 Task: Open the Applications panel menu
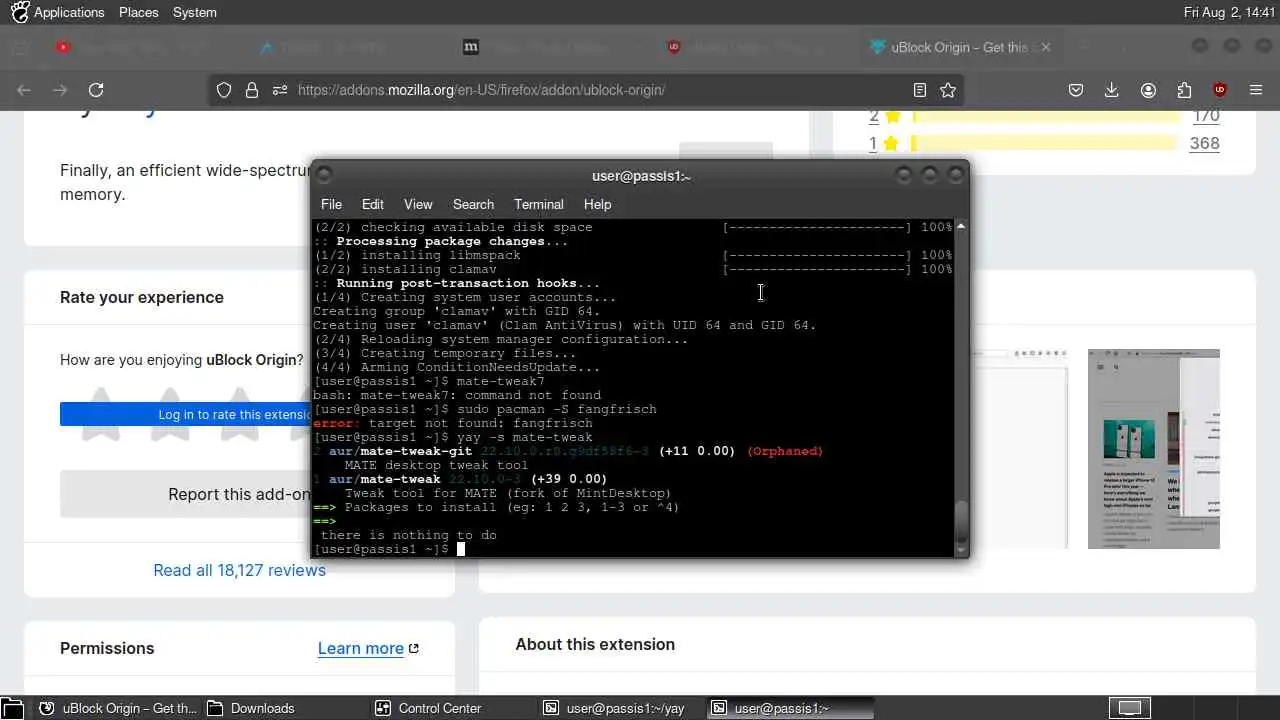point(58,12)
